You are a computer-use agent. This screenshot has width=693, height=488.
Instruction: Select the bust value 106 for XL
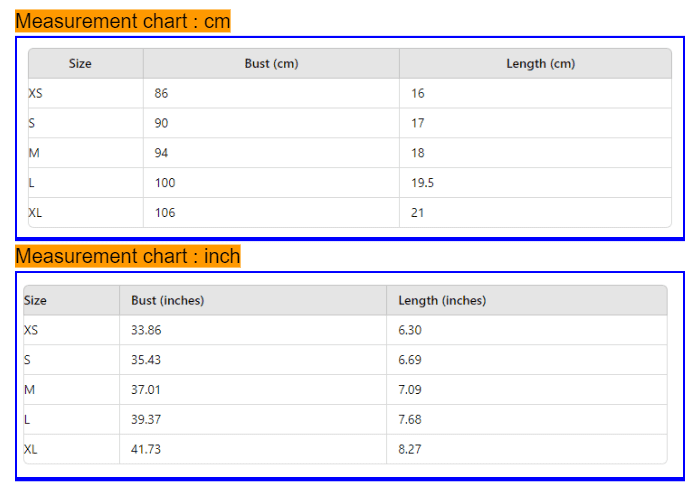pos(165,213)
